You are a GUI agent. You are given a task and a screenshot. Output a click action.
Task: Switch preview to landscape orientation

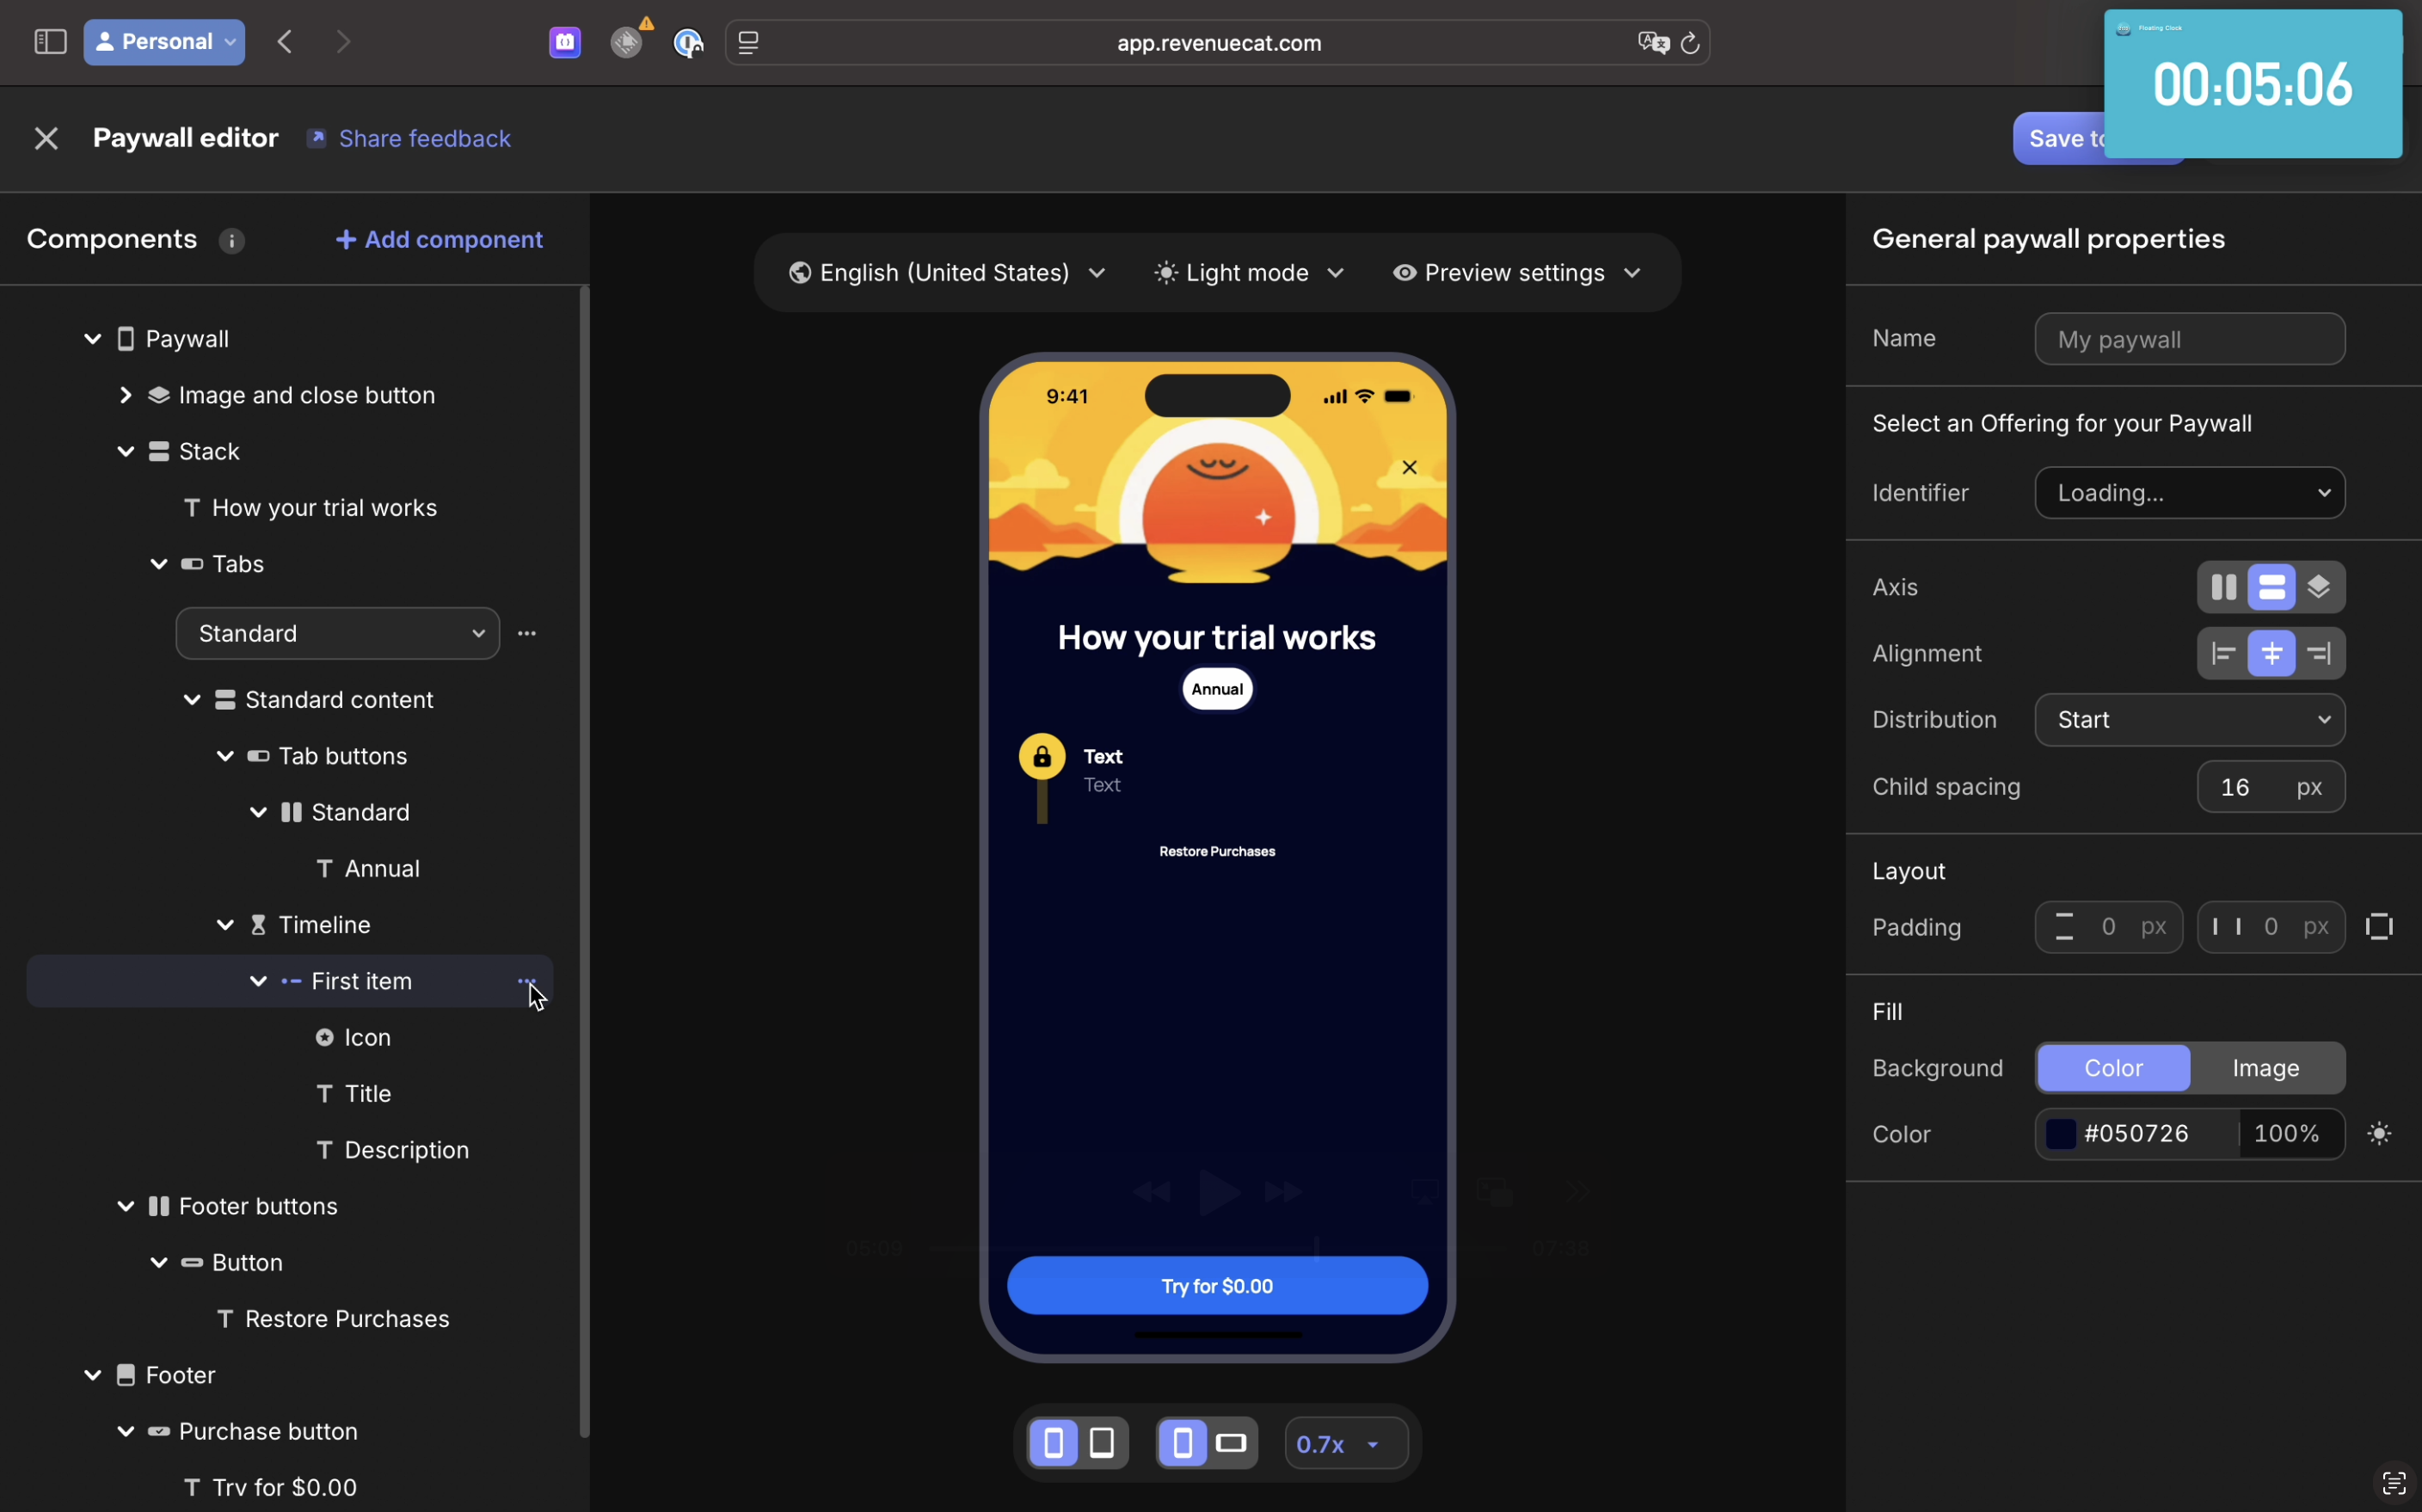1231,1443
